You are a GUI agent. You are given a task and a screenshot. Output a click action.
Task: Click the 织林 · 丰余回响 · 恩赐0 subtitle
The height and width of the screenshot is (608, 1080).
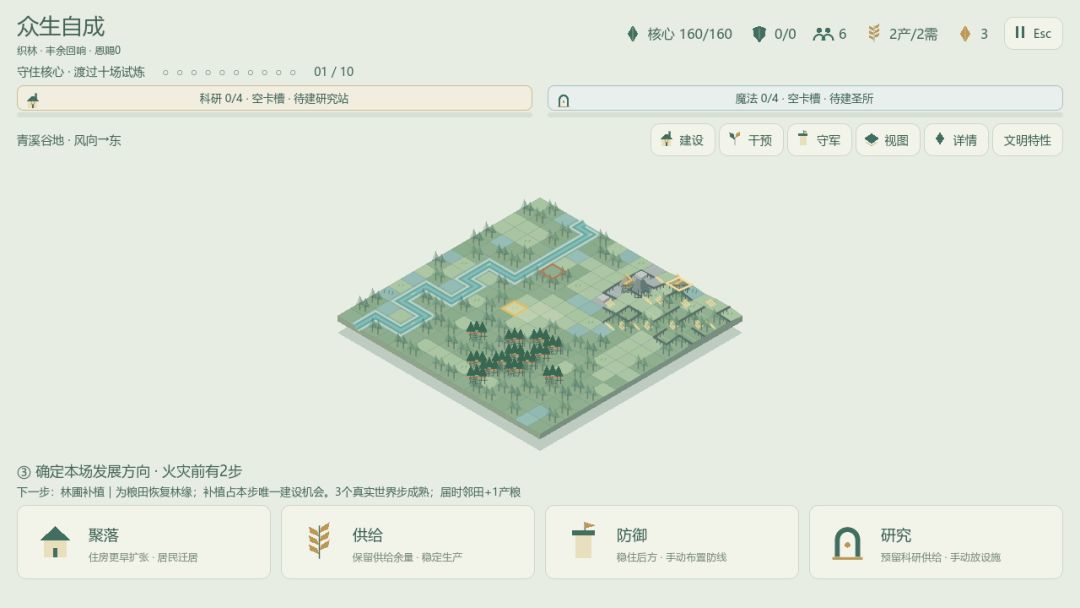(x=69, y=50)
